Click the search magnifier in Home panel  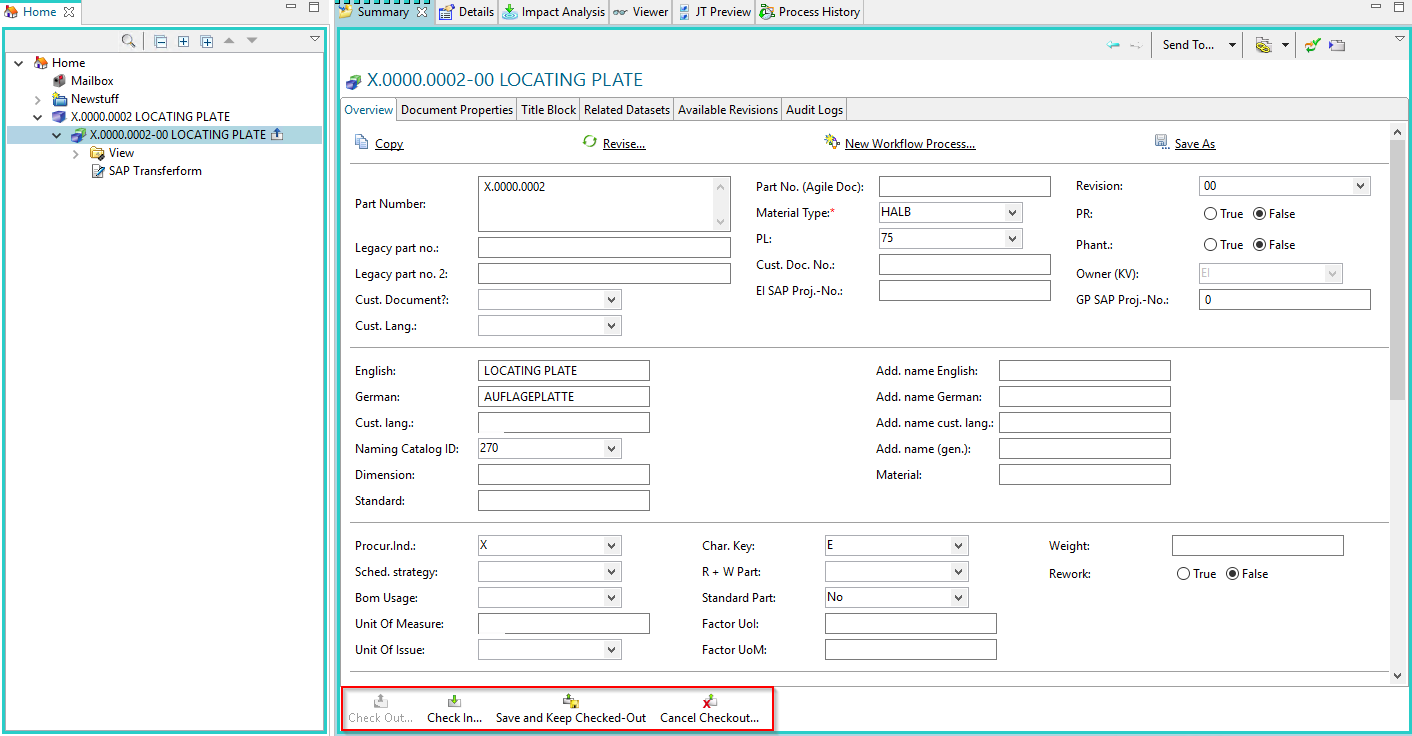128,41
